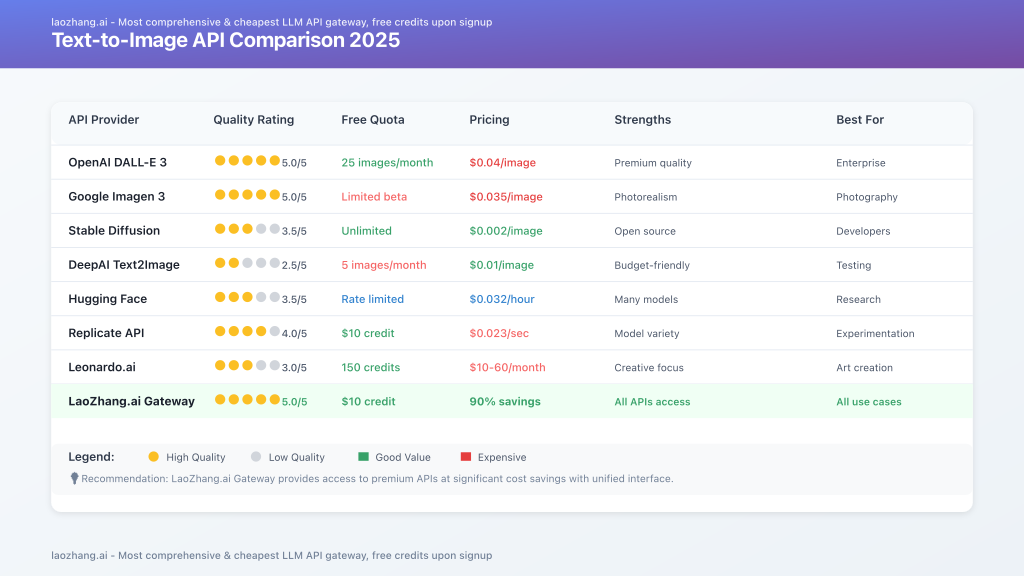The height and width of the screenshot is (576, 1024).
Task: Click the Developers best-for cell
Action: (863, 231)
